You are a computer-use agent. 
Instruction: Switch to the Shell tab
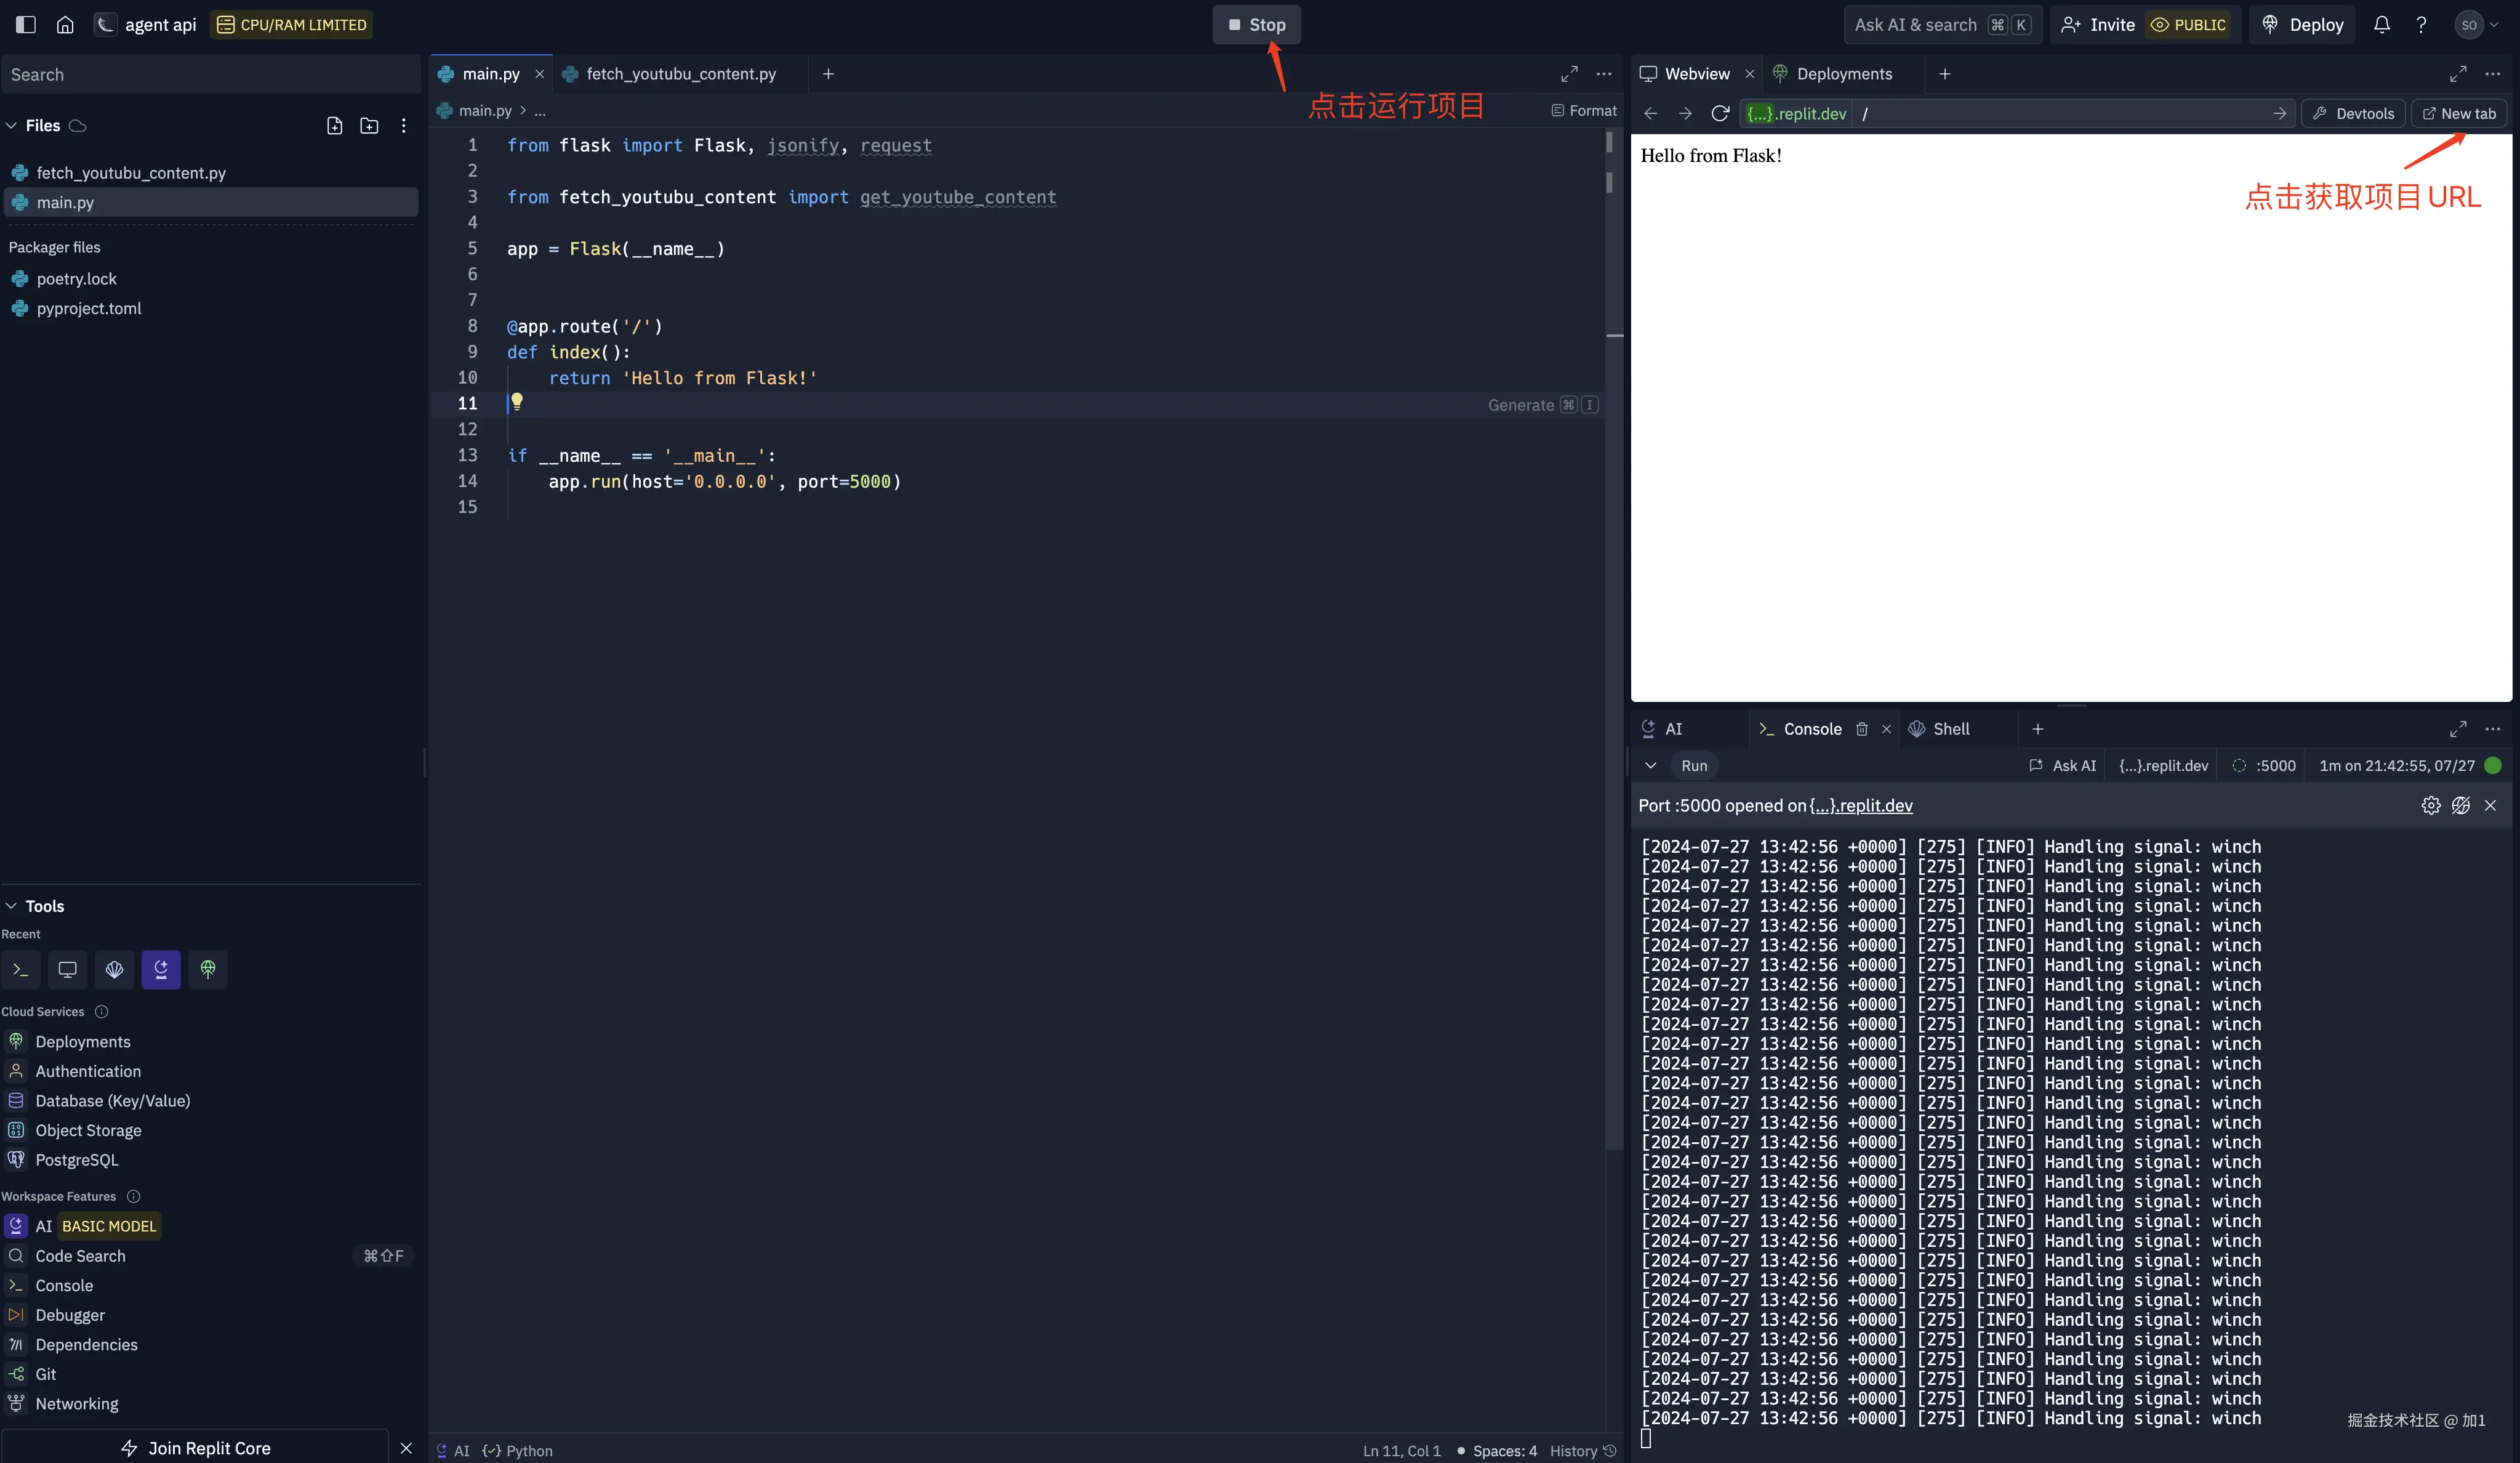point(1949,729)
